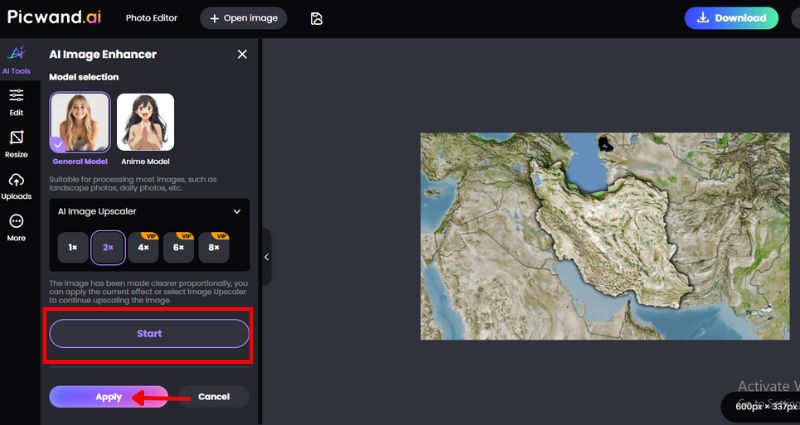Open the Uploads panel
The height and width of the screenshot is (425, 800).
[x=16, y=185]
